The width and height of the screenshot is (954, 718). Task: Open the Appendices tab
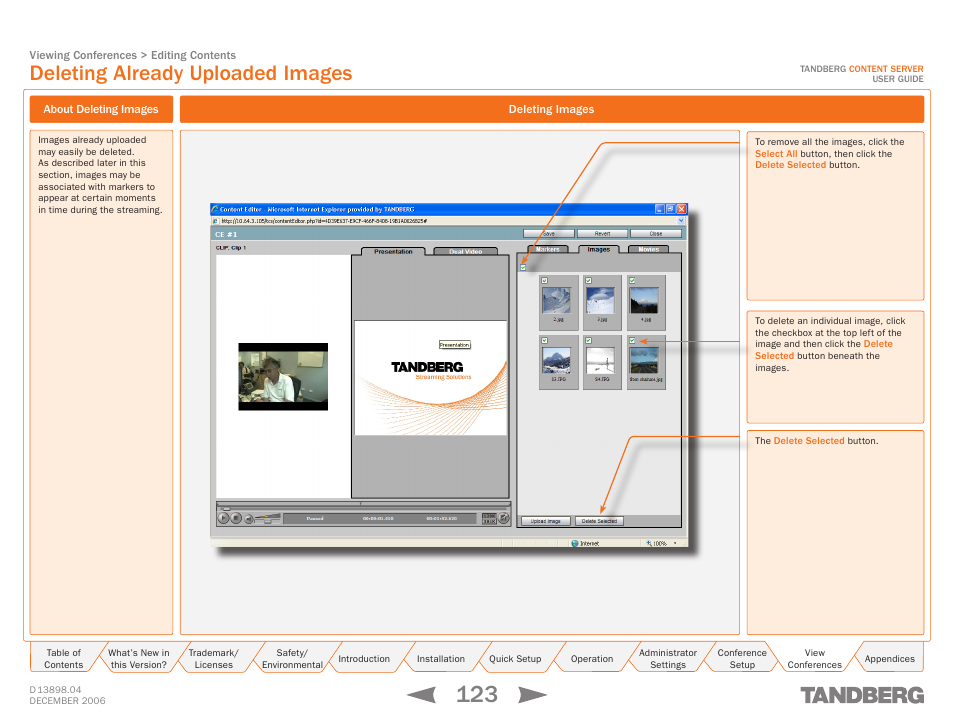point(889,658)
